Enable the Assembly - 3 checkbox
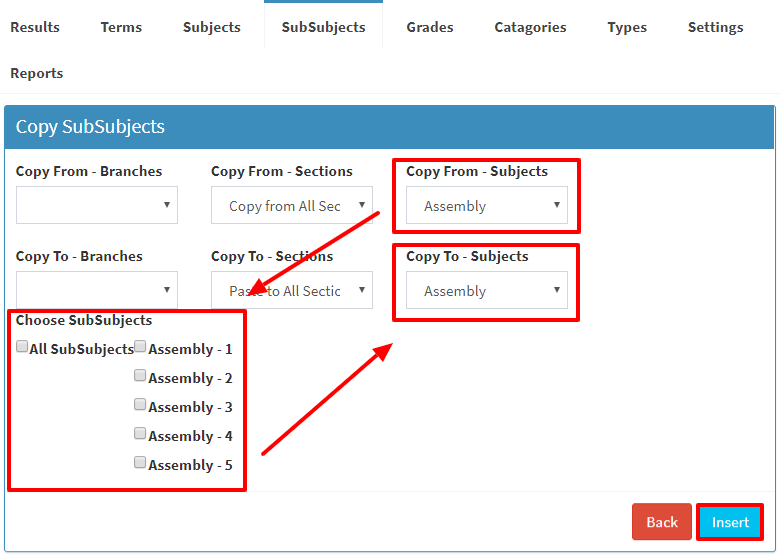 (x=140, y=404)
